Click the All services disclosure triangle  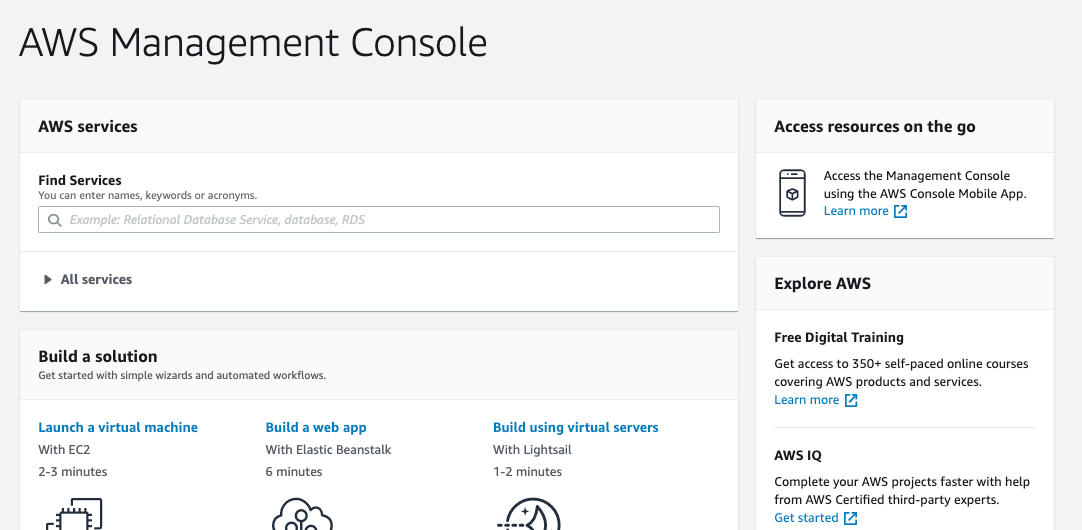[48, 279]
